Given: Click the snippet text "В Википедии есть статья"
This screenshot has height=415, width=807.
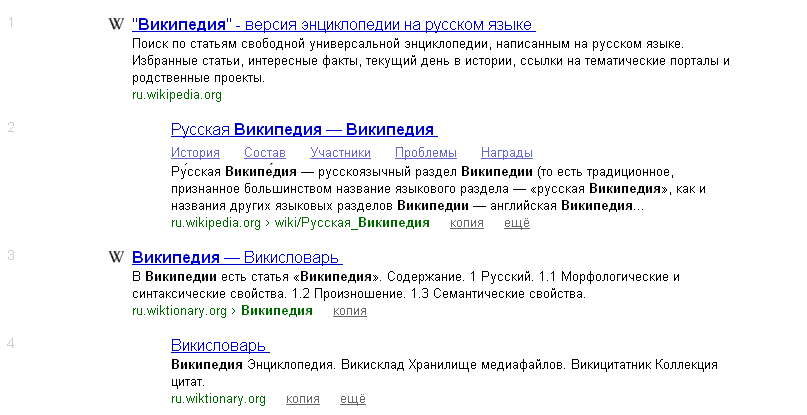Looking at the screenshot, I should pyautogui.click(x=406, y=285).
